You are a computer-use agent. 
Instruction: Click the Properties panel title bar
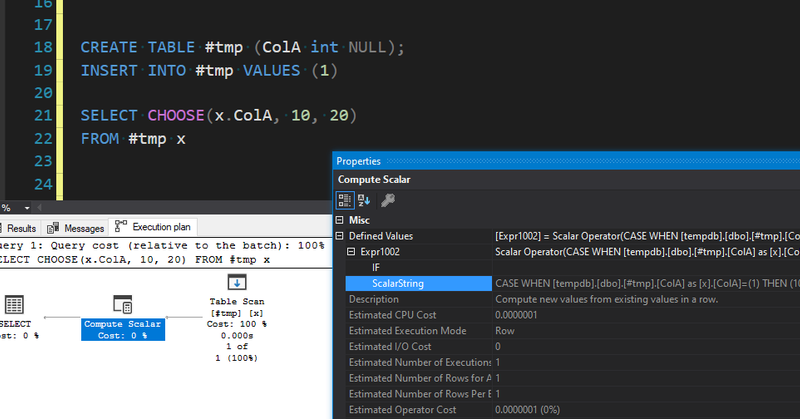coord(566,161)
